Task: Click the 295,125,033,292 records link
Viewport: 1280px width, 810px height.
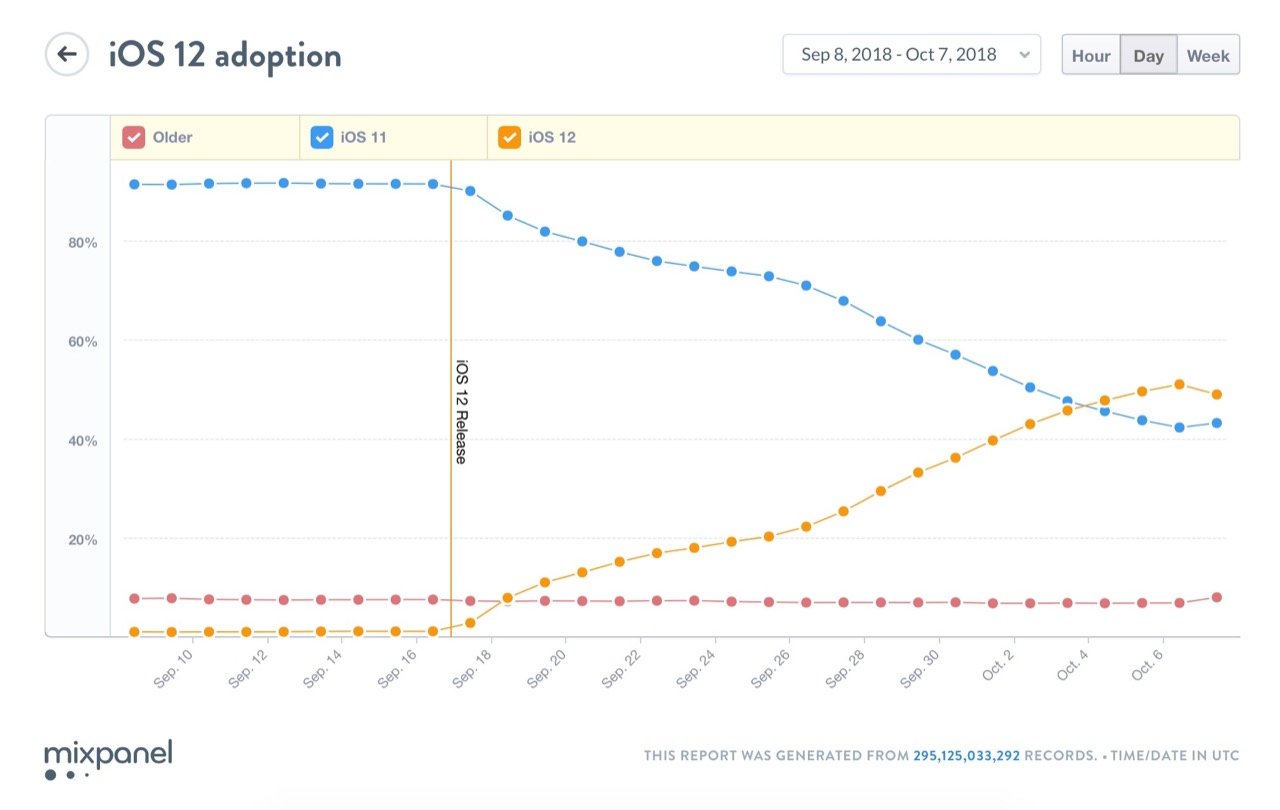Action: [x=966, y=756]
